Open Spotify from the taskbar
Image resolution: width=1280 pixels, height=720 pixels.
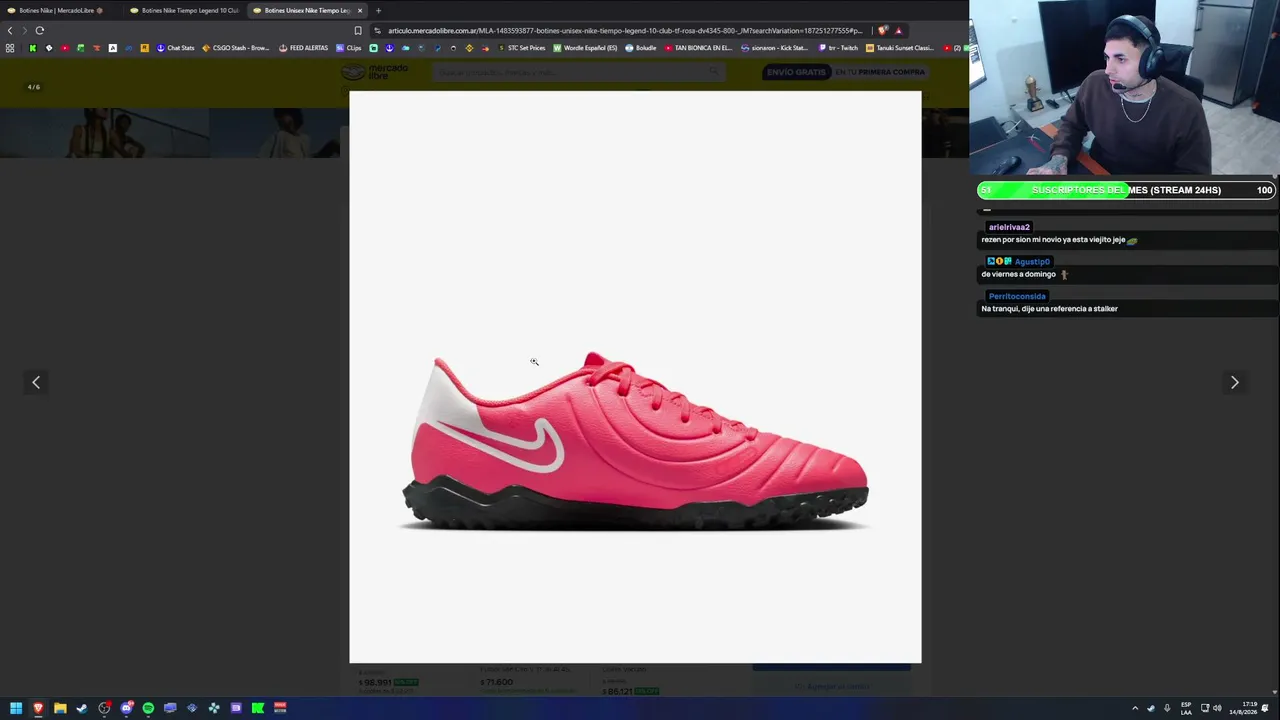tap(148, 708)
